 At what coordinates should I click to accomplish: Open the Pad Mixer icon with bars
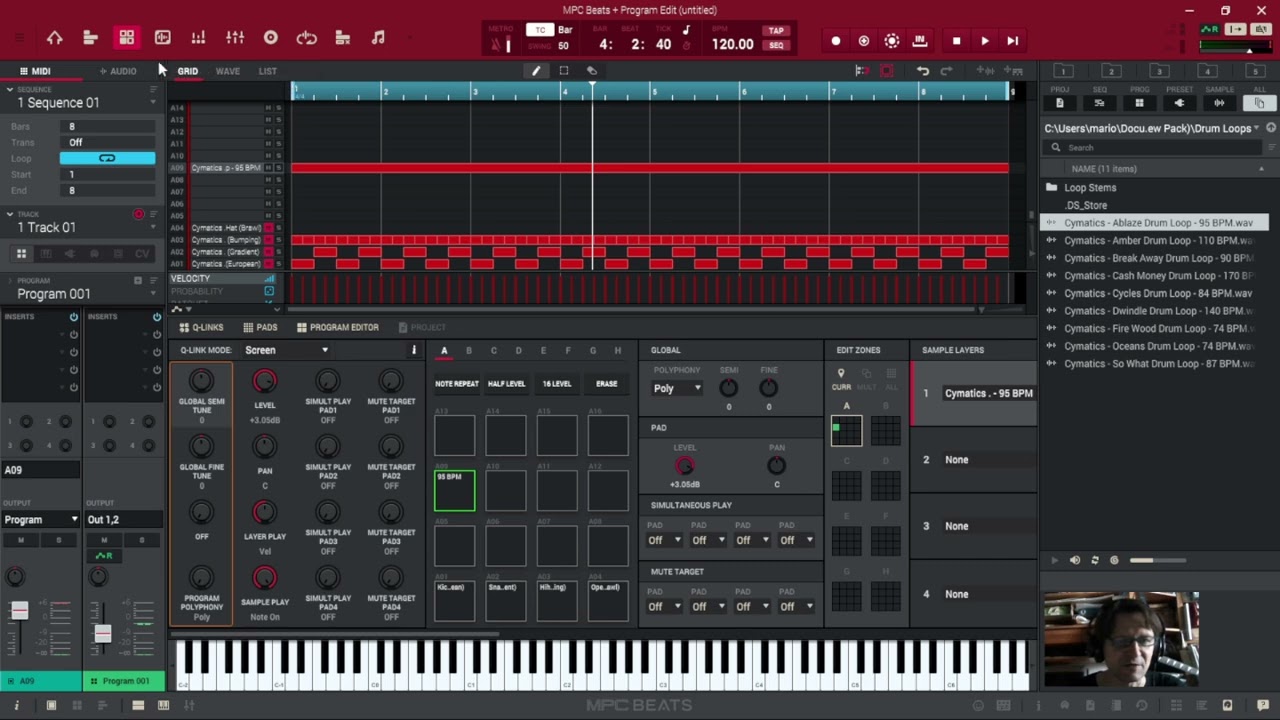coord(198,38)
